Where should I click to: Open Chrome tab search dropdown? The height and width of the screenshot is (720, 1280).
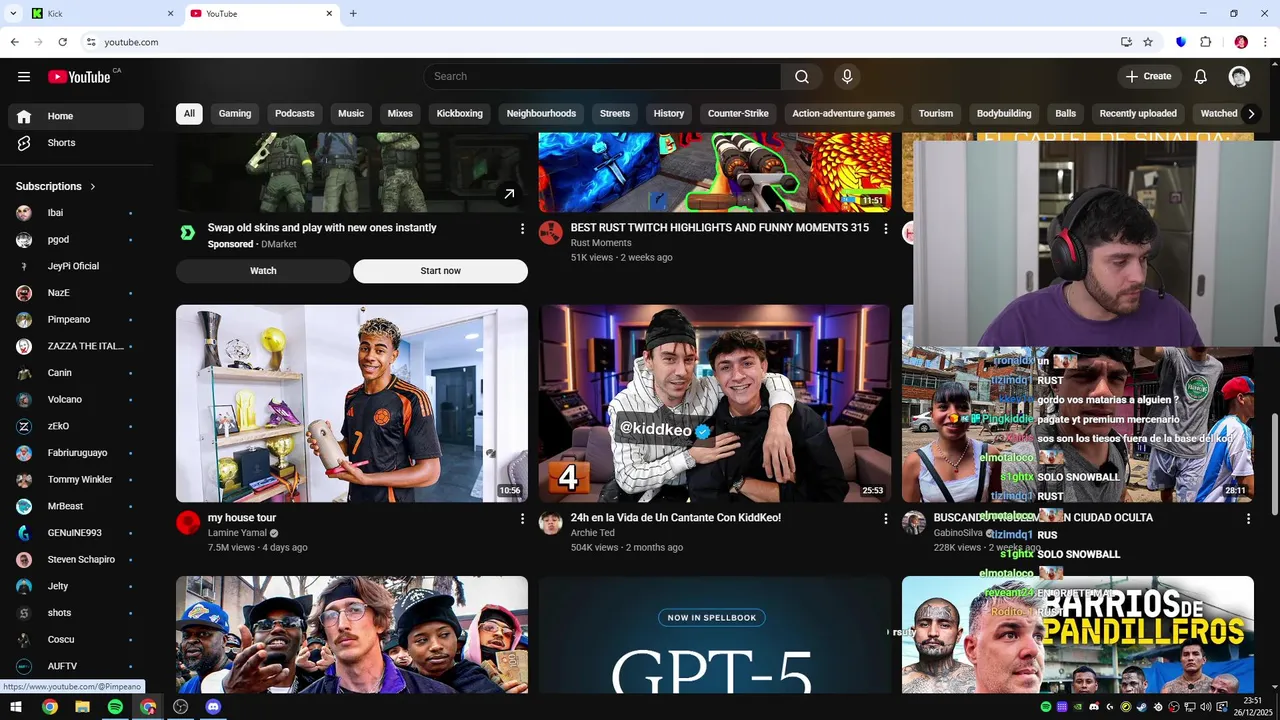point(13,13)
